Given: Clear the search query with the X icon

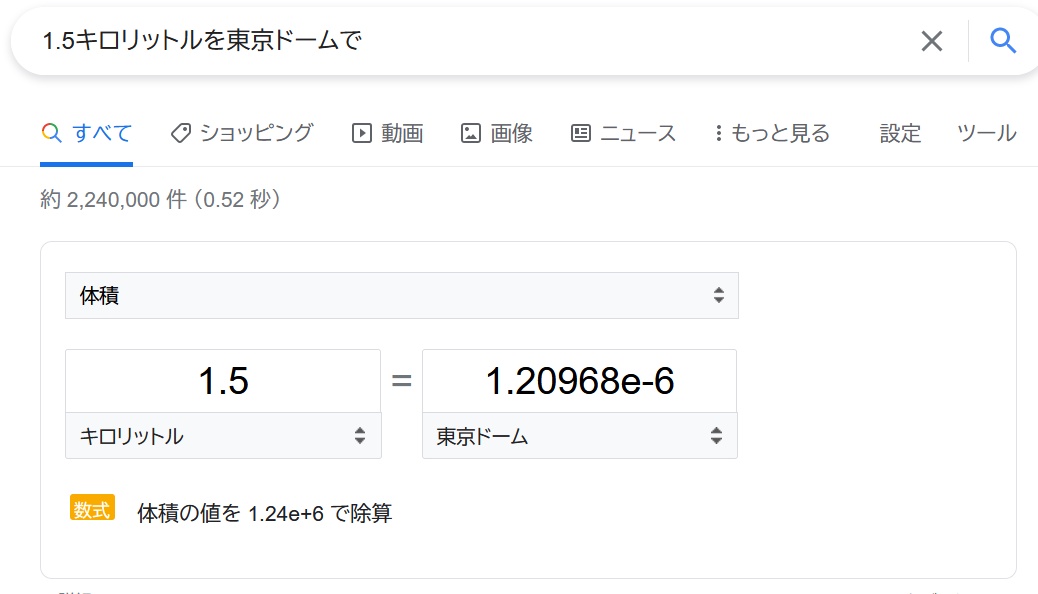Looking at the screenshot, I should click(931, 41).
